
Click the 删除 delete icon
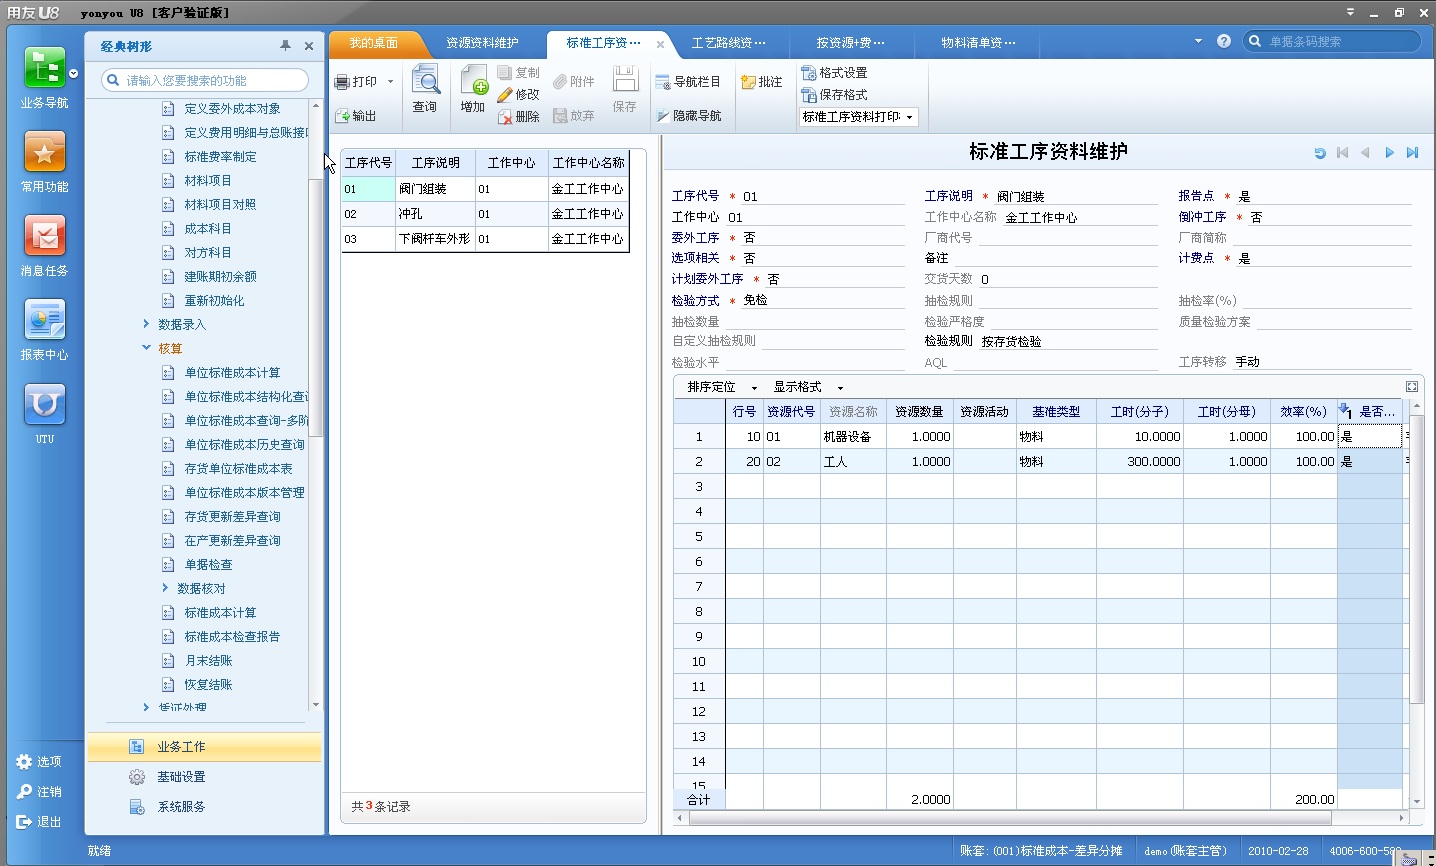click(x=505, y=117)
